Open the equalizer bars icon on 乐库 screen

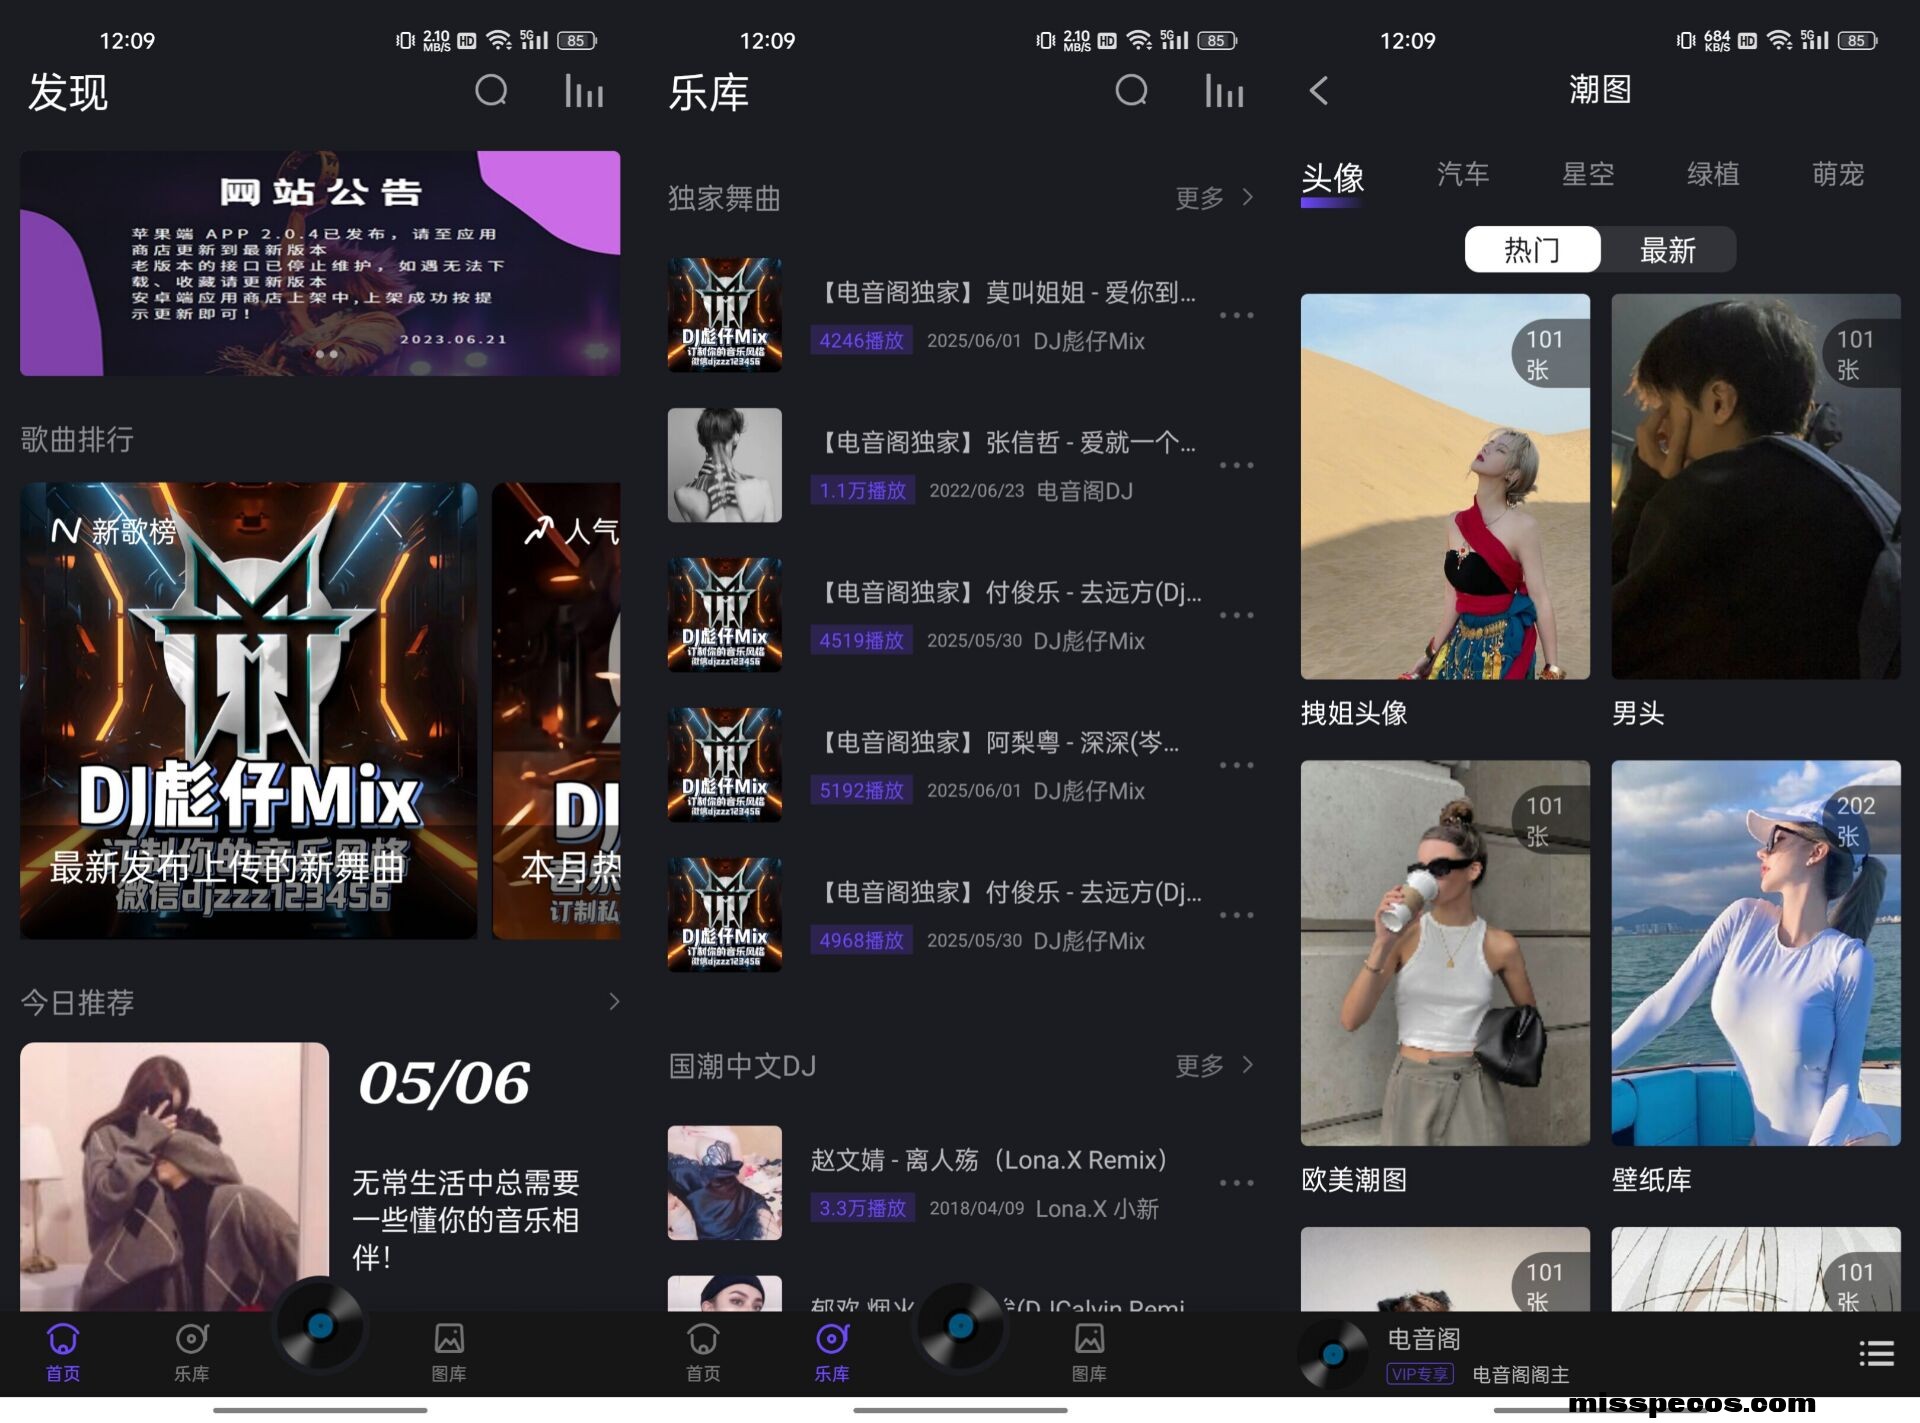pos(1224,91)
